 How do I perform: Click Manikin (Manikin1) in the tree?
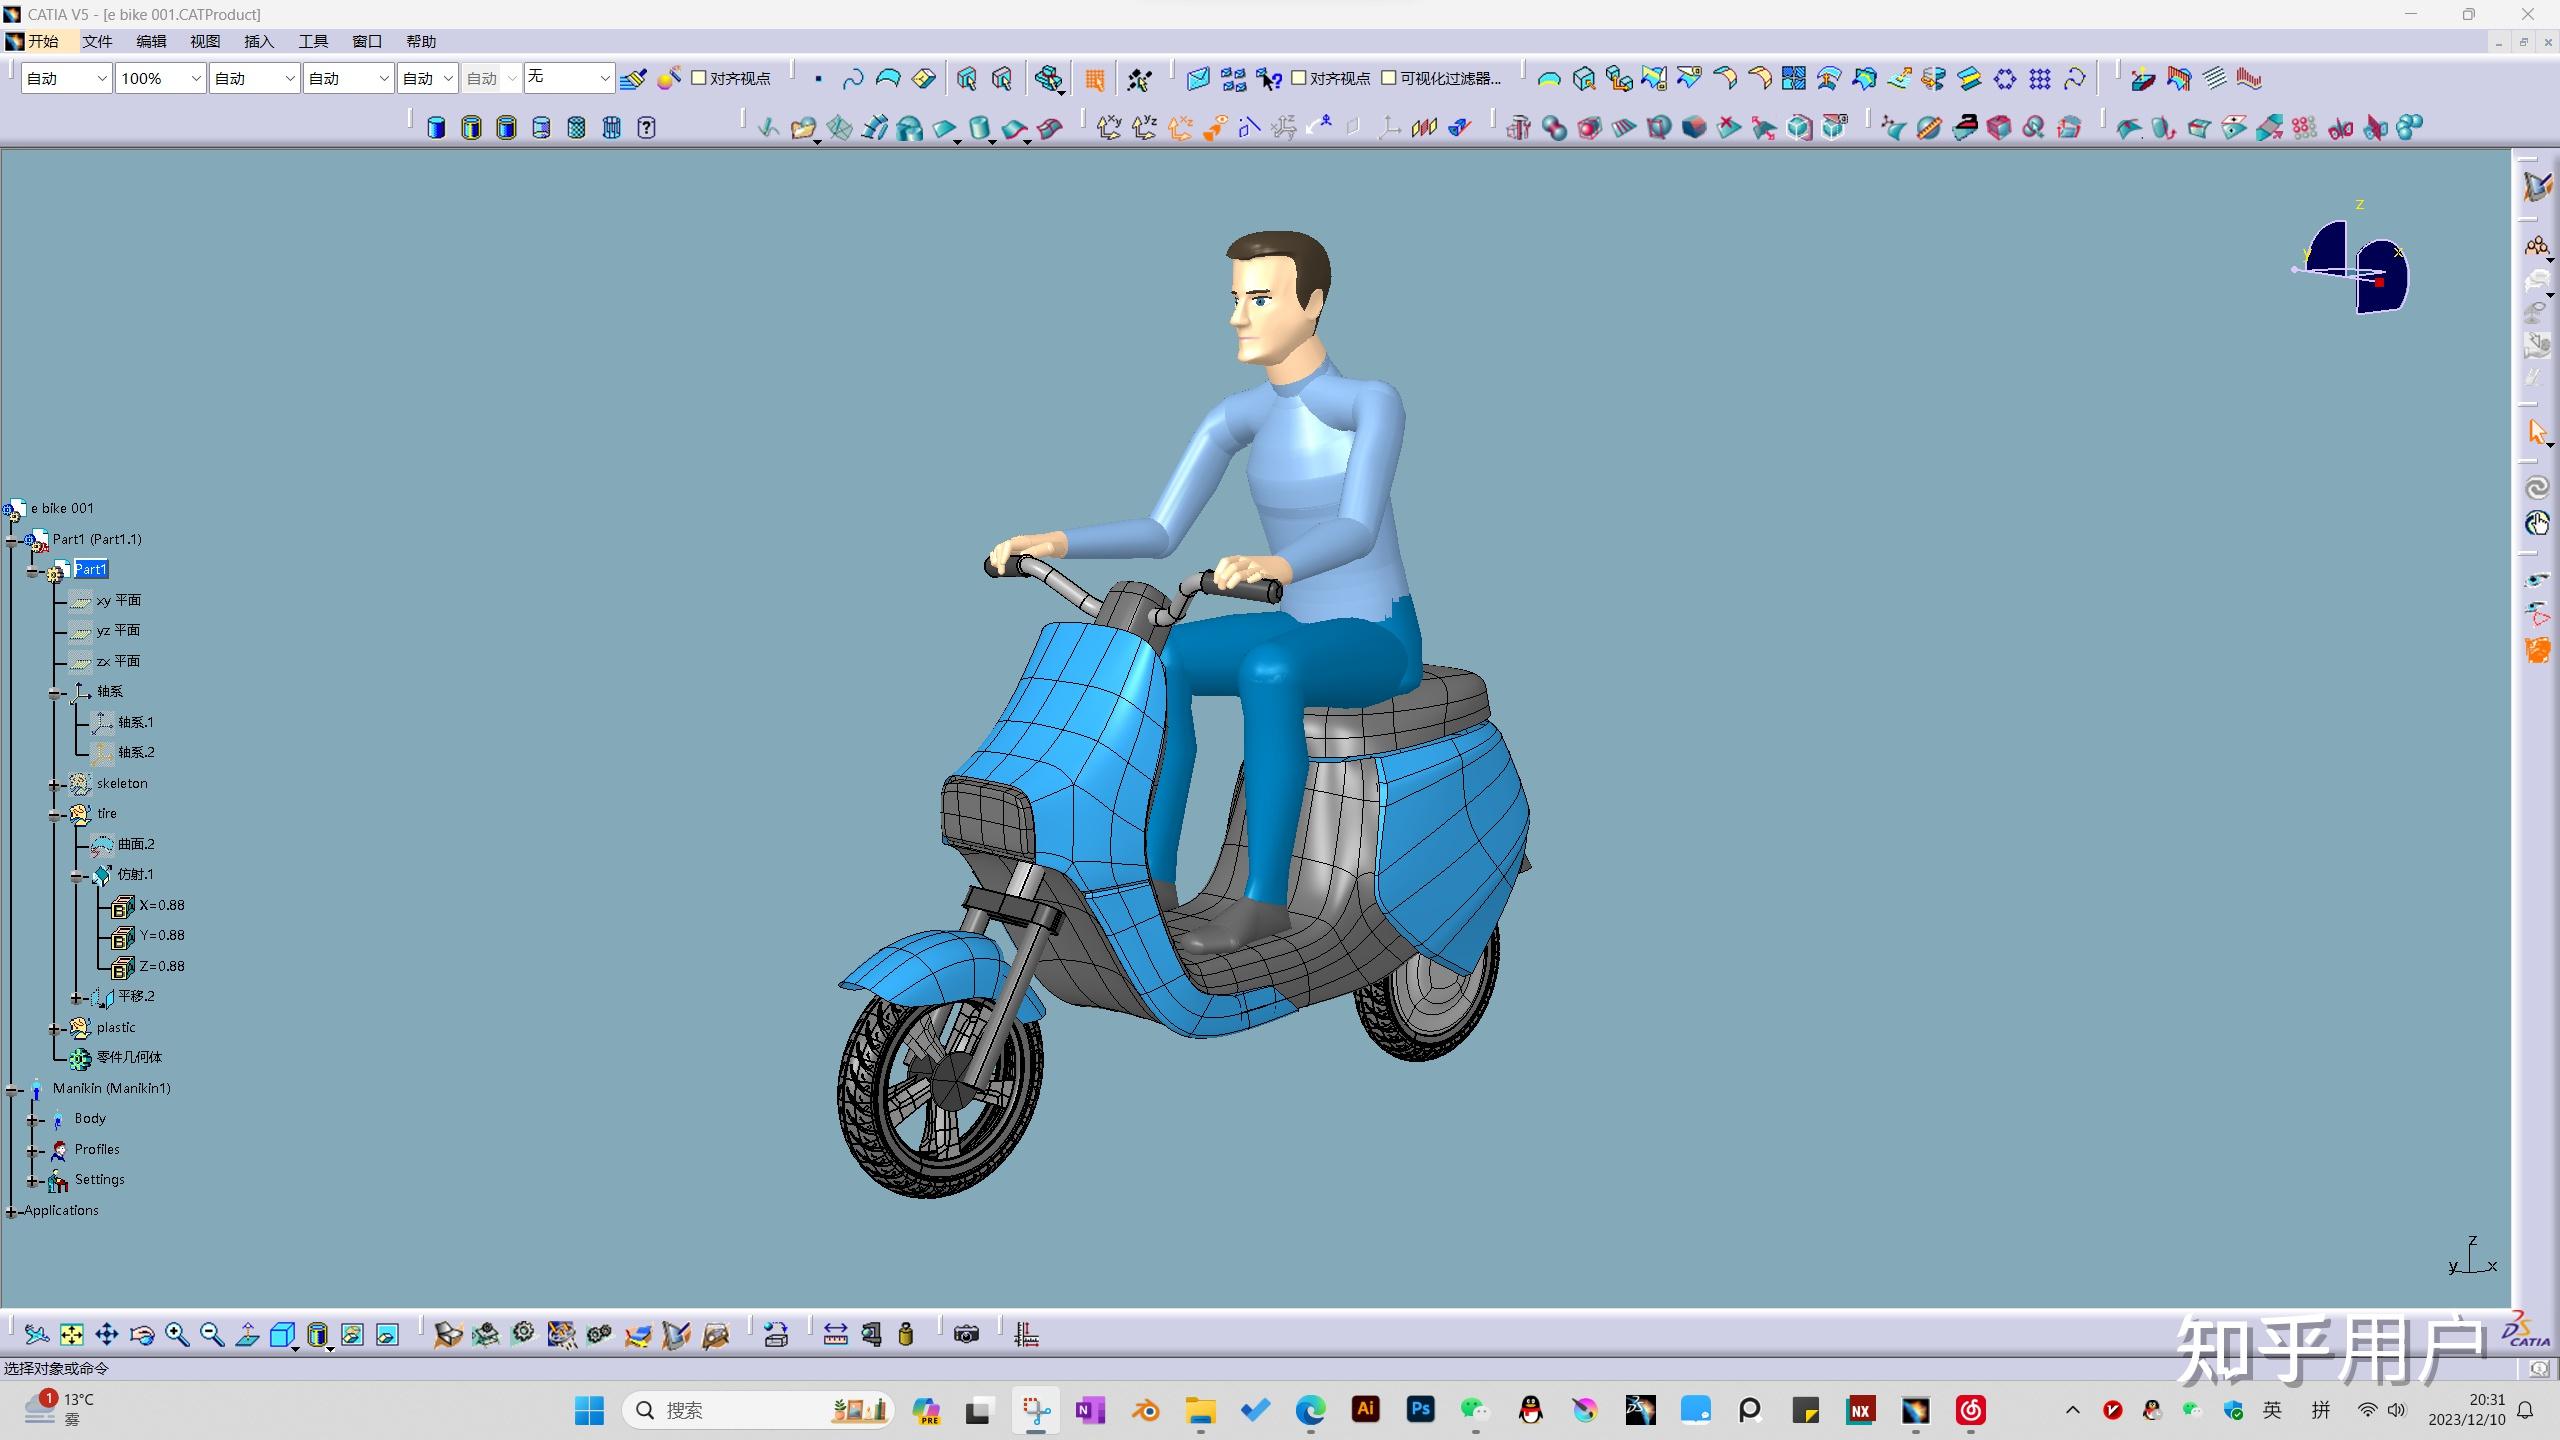[111, 1088]
